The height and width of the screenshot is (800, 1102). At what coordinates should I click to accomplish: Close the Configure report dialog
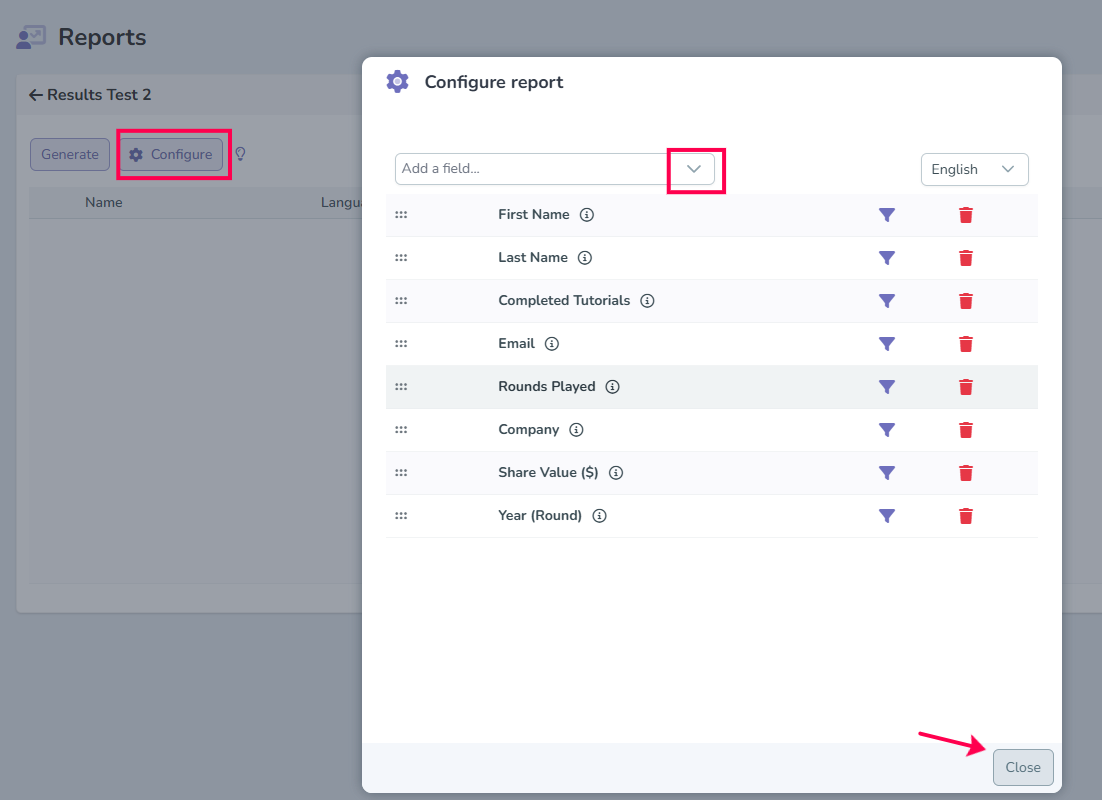[1023, 767]
